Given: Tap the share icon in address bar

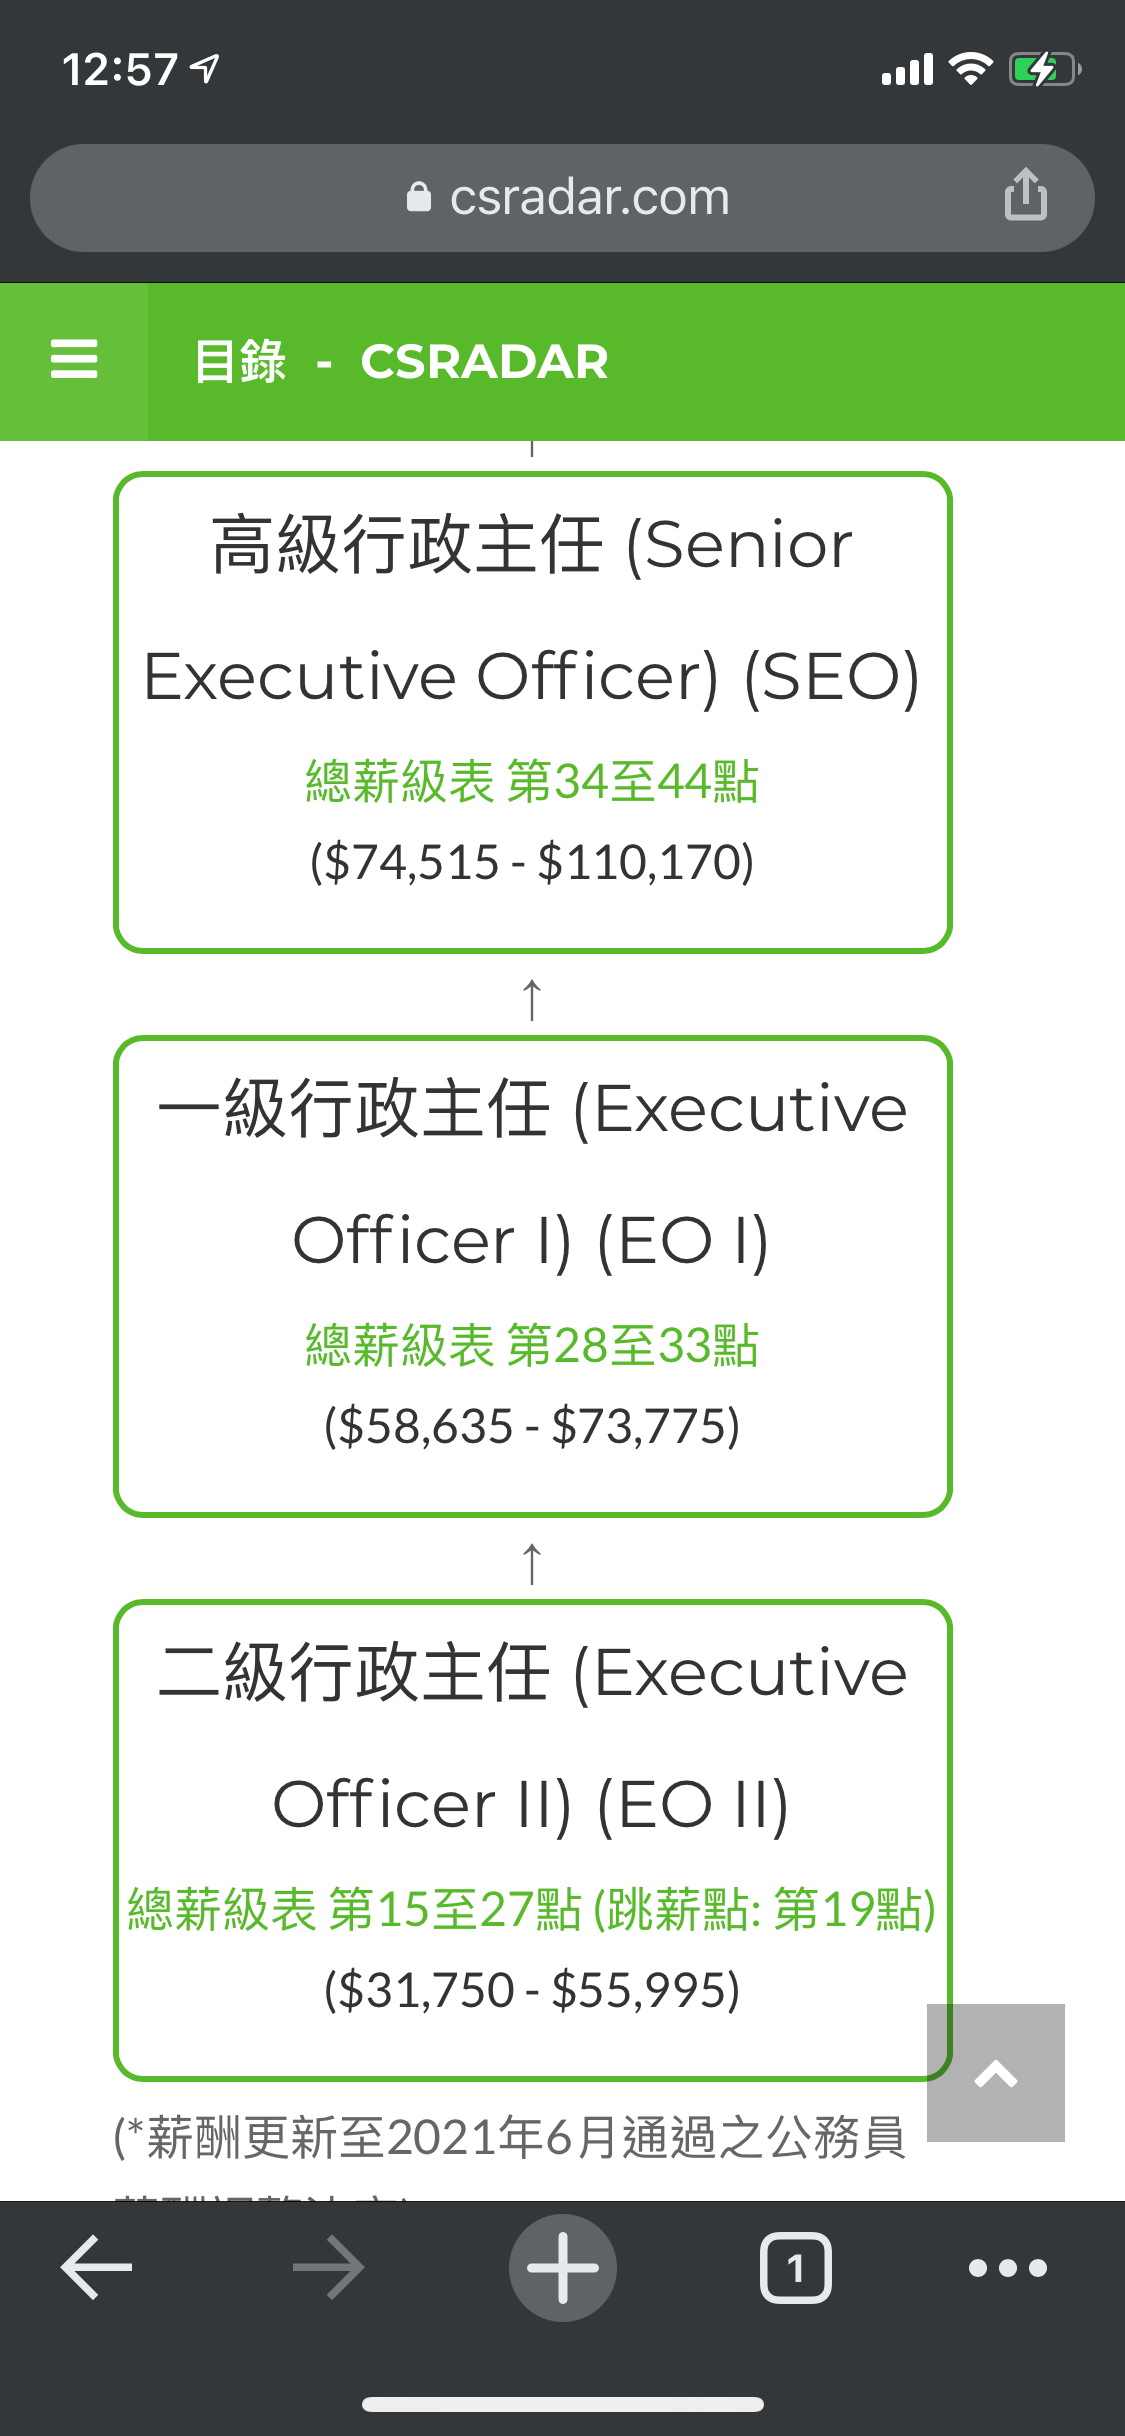Looking at the screenshot, I should tap(1026, 194).
